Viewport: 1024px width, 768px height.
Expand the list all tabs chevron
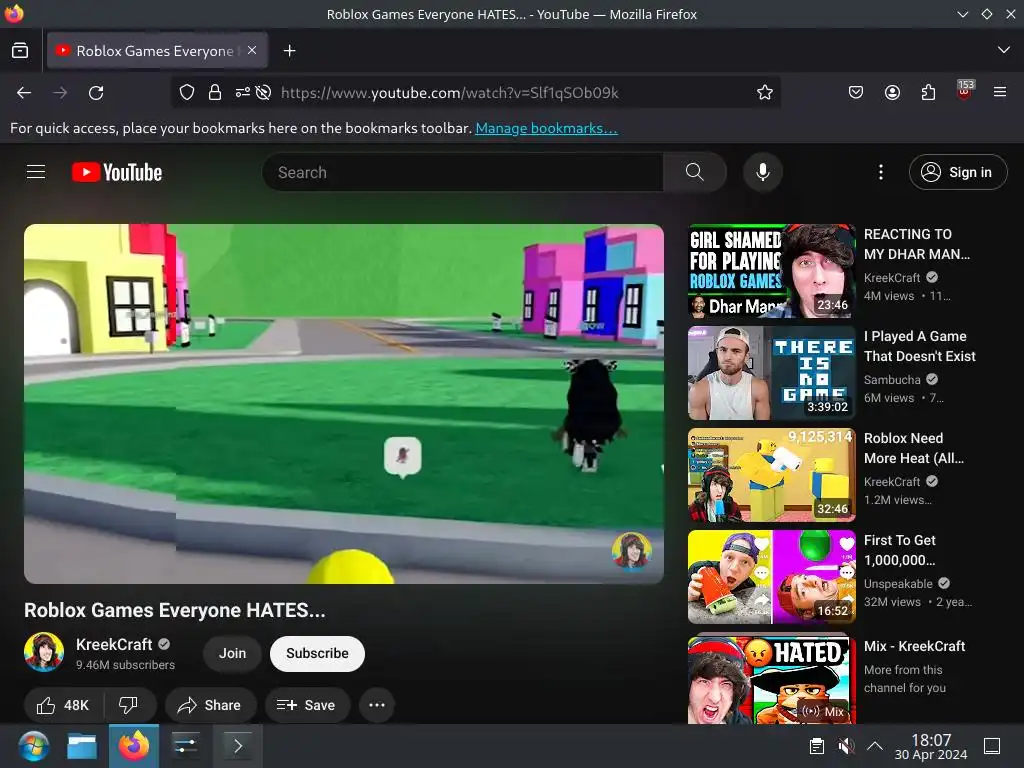coord(1004,50)
